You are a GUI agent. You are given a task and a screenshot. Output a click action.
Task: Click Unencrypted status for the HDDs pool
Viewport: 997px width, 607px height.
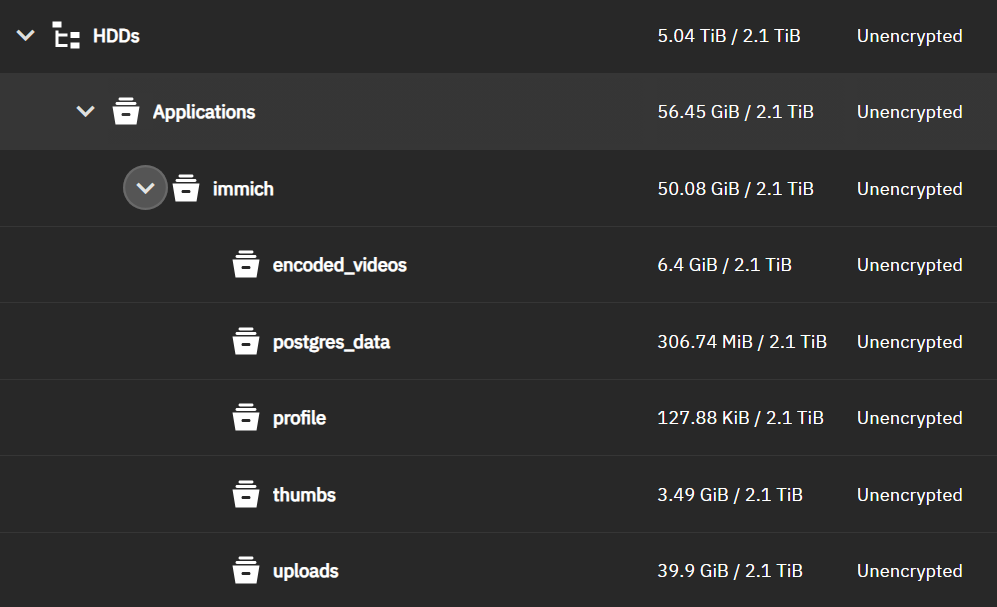[x=909, y=35]
